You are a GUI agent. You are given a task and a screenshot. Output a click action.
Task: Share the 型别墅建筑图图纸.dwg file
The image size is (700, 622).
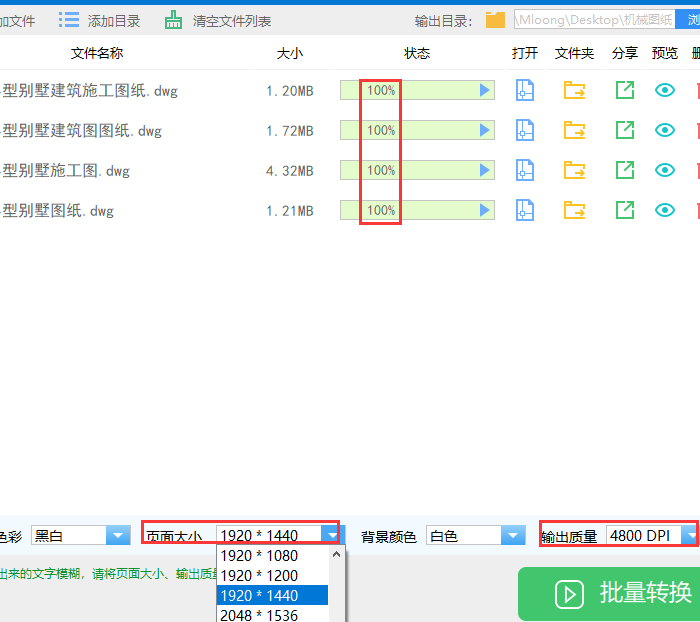[625, 130]
